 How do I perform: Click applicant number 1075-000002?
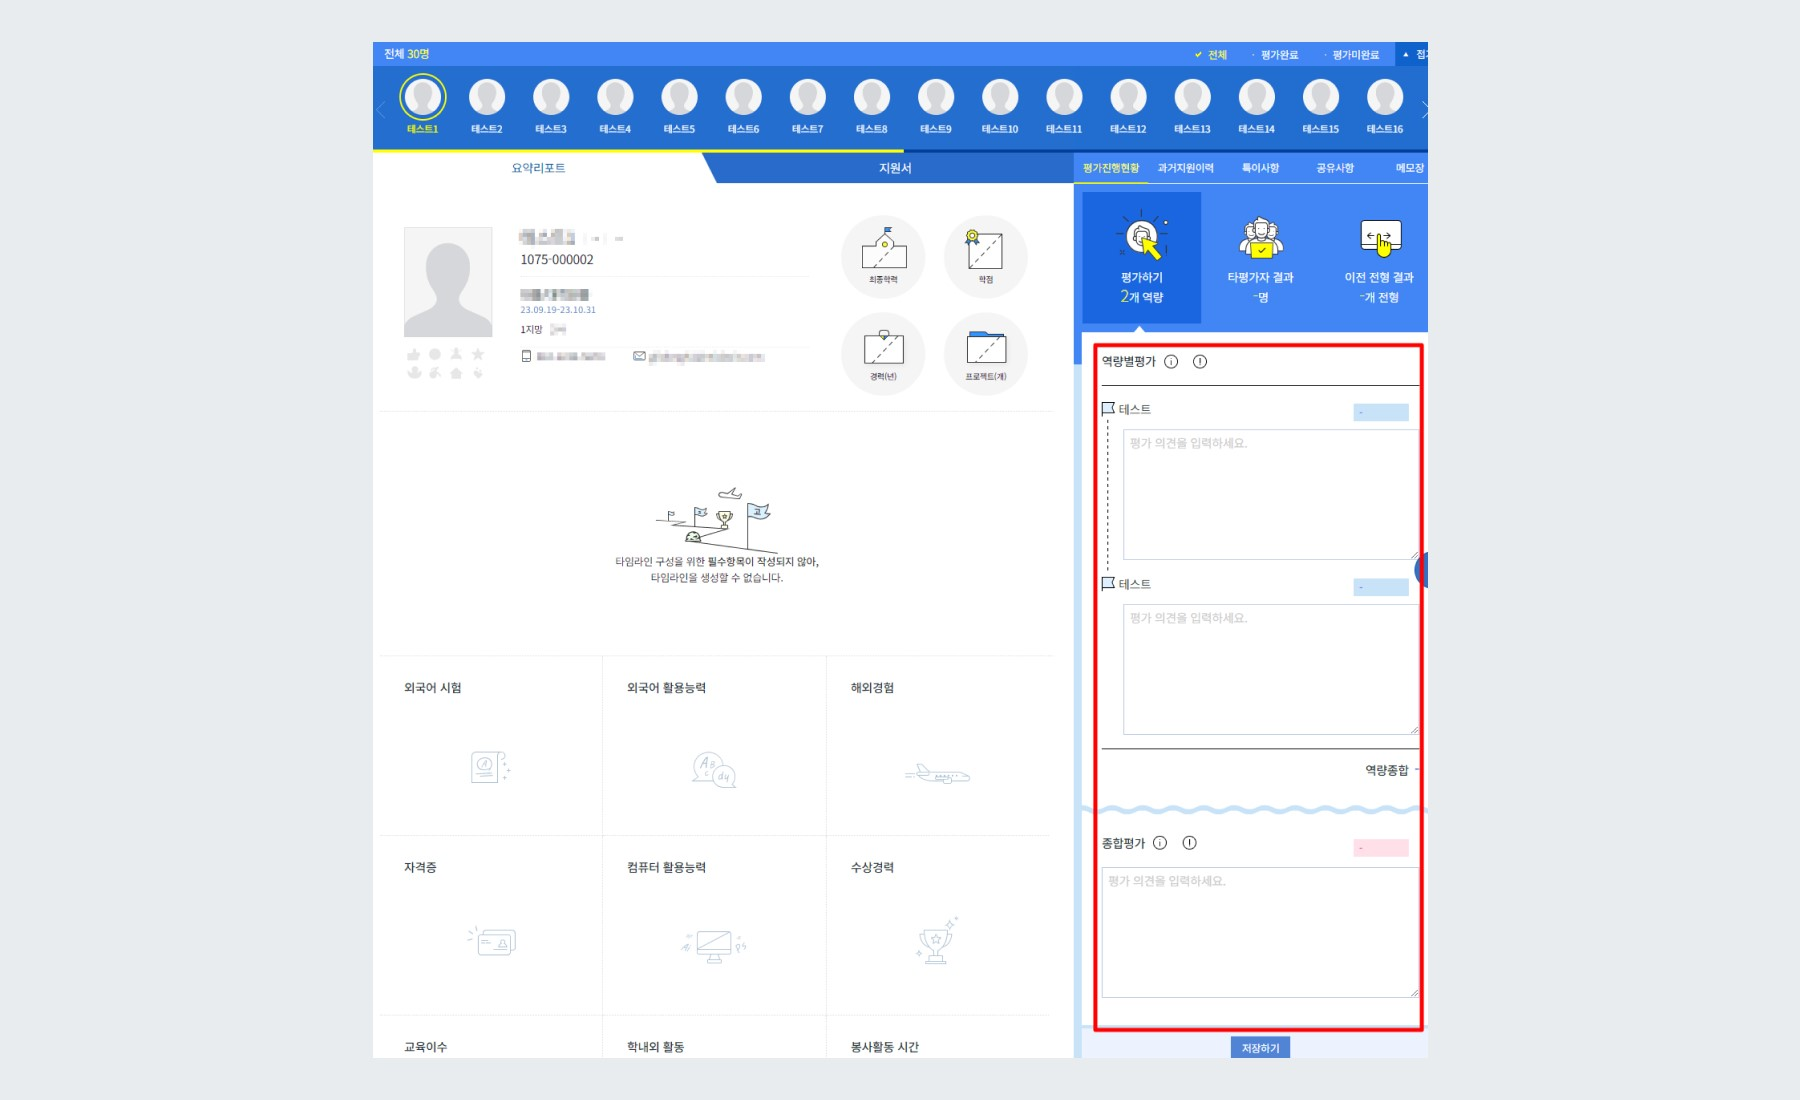tap(557, 260)
